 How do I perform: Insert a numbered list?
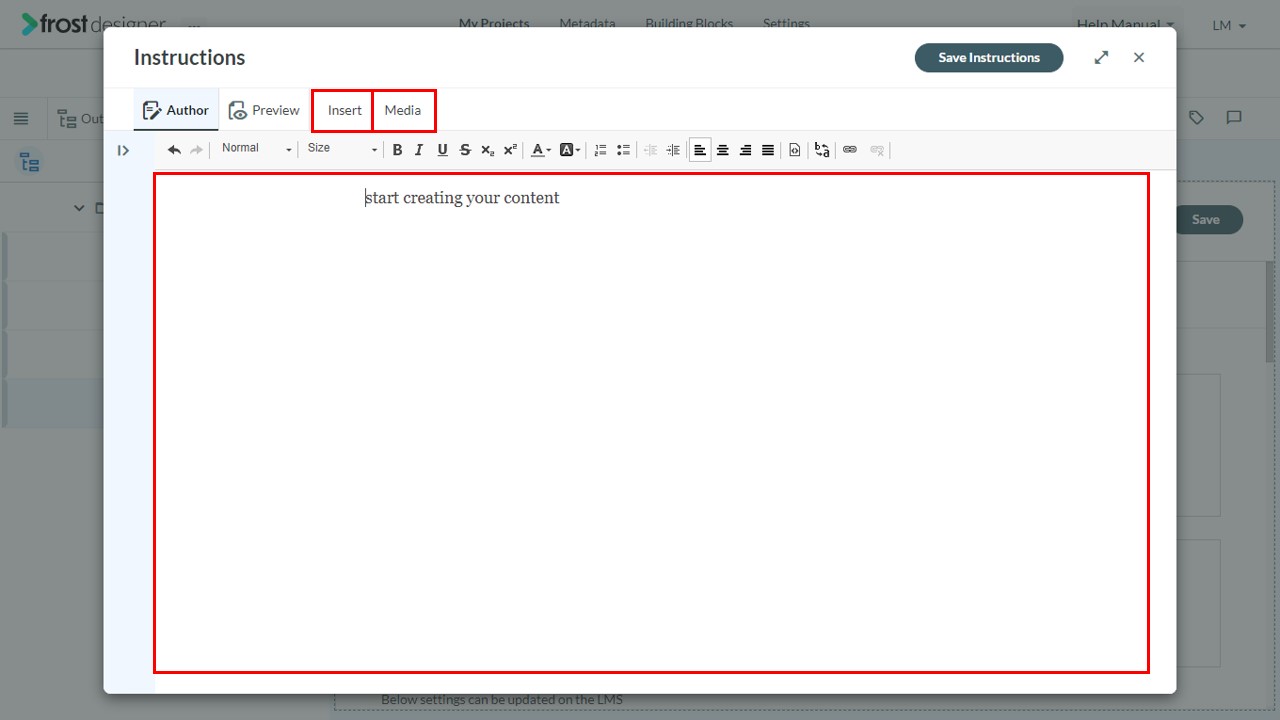click(x=600, y=150)
